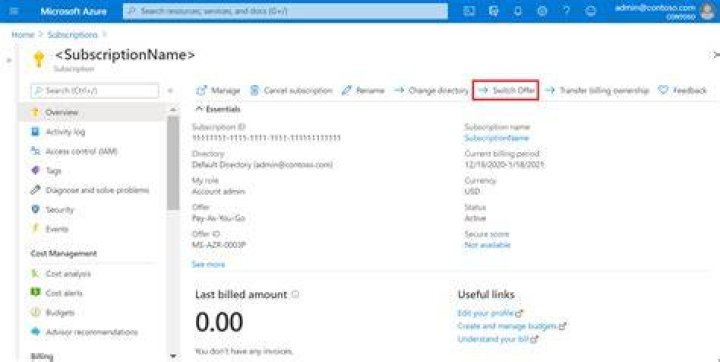Image resolution: width=720 pixels, height=362 pixels.
Task: Open the admin@contoso.com account avatar
Action: (708, 11)
